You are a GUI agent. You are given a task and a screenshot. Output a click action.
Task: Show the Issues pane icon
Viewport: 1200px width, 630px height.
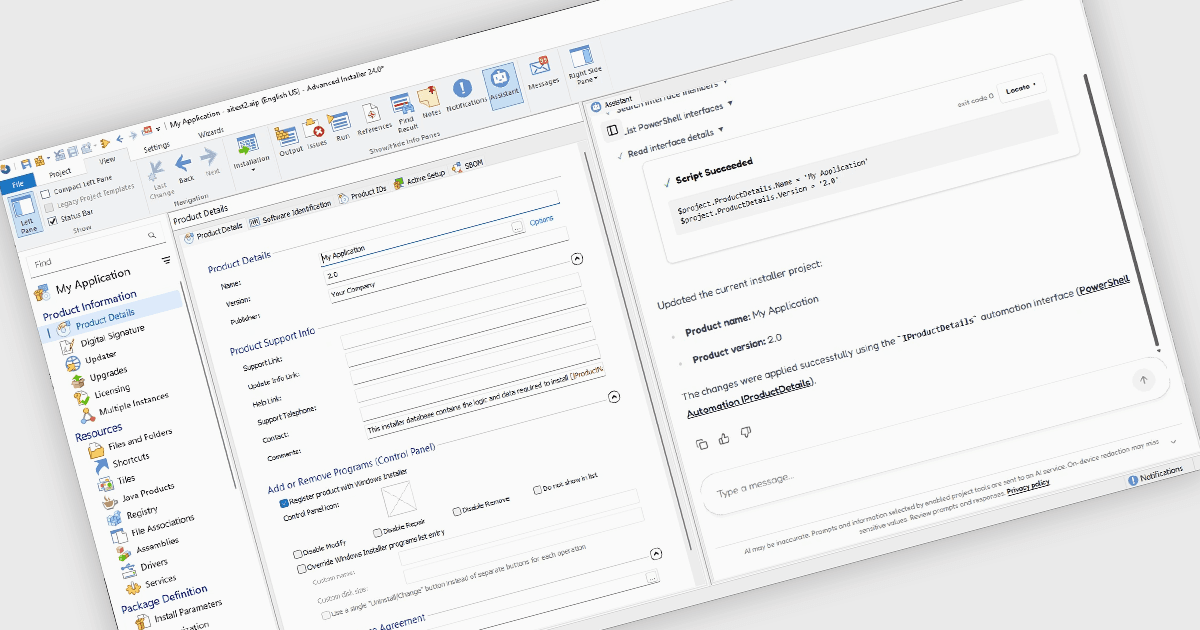pyautogui.click(x=316, y=130)
